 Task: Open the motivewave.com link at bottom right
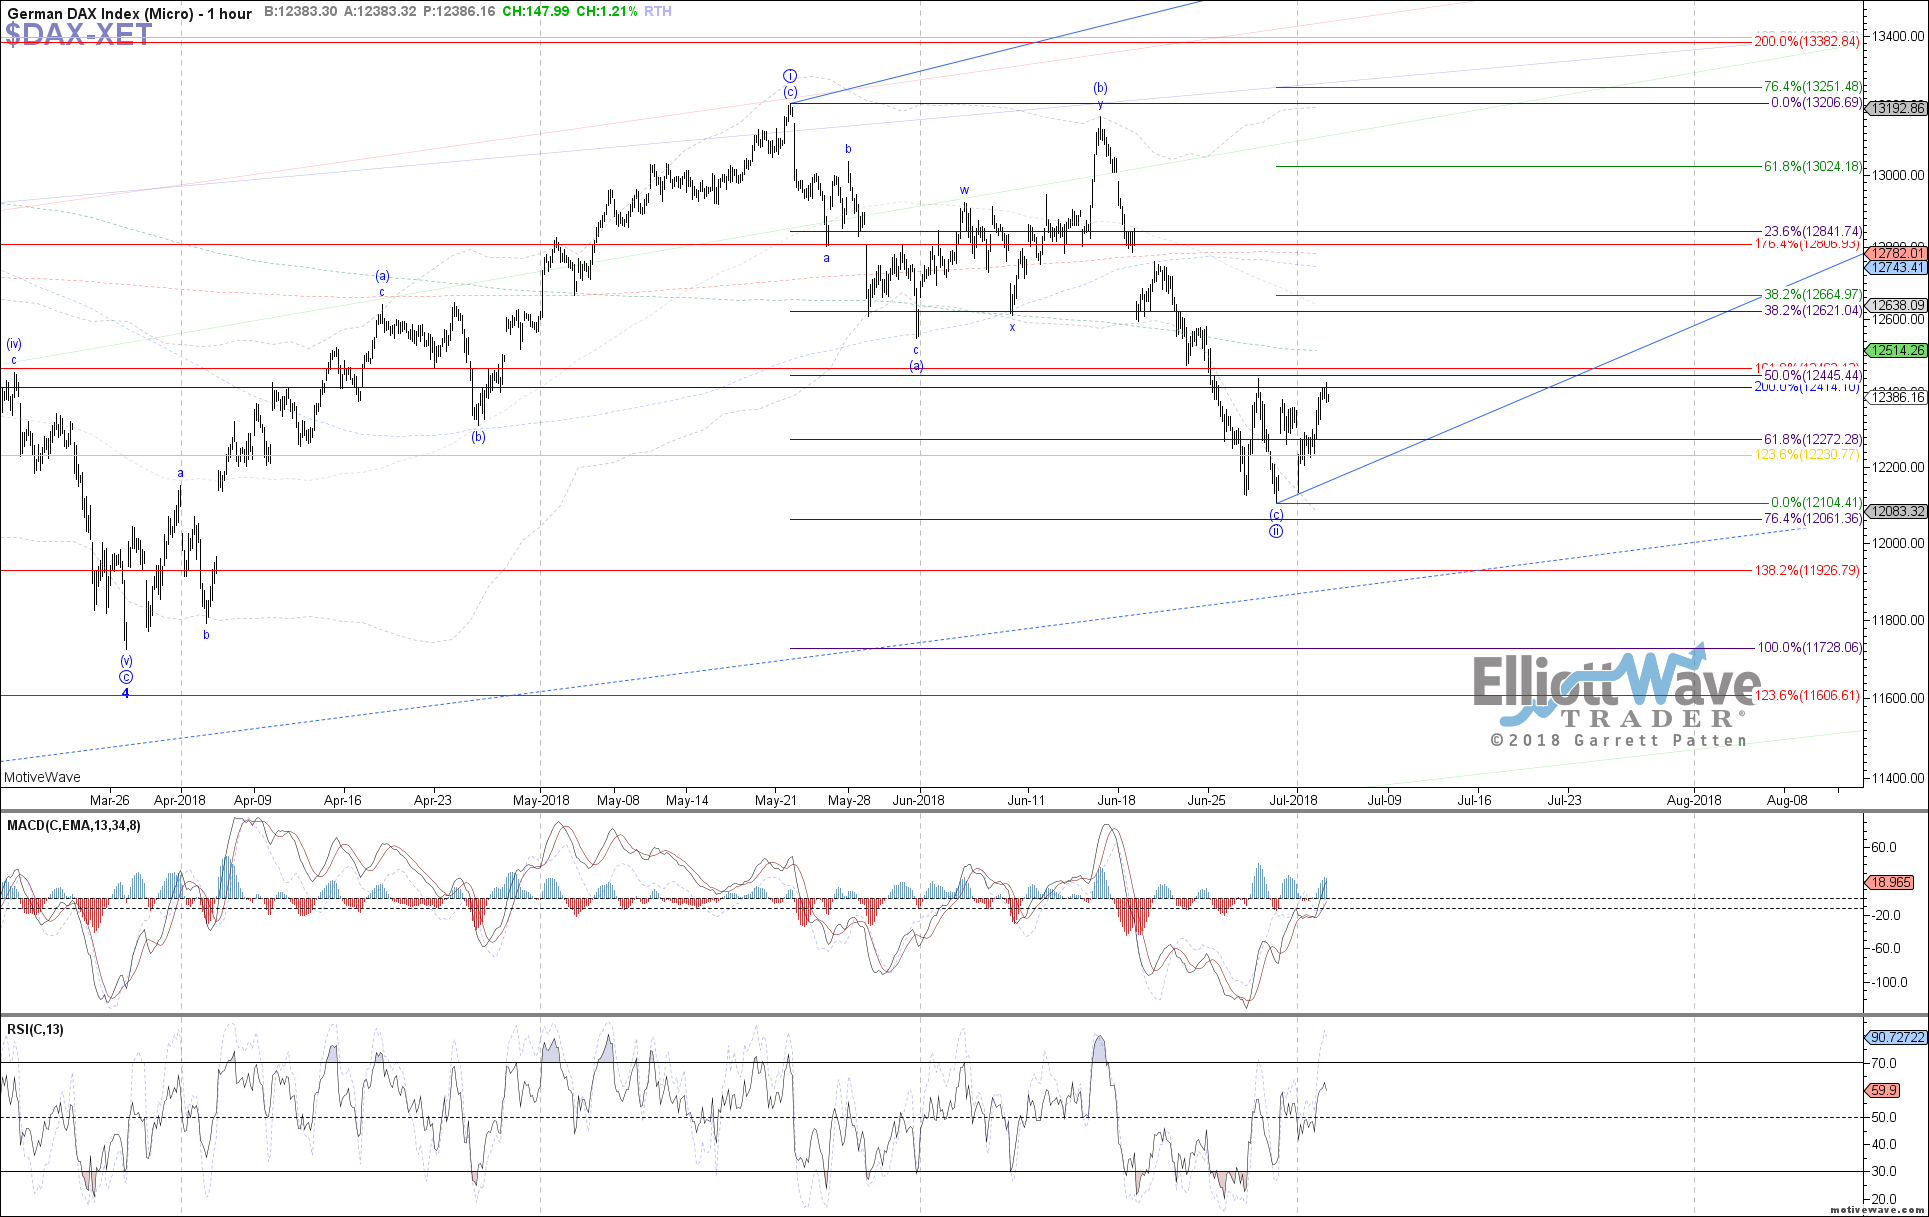pos(1878,1210)
